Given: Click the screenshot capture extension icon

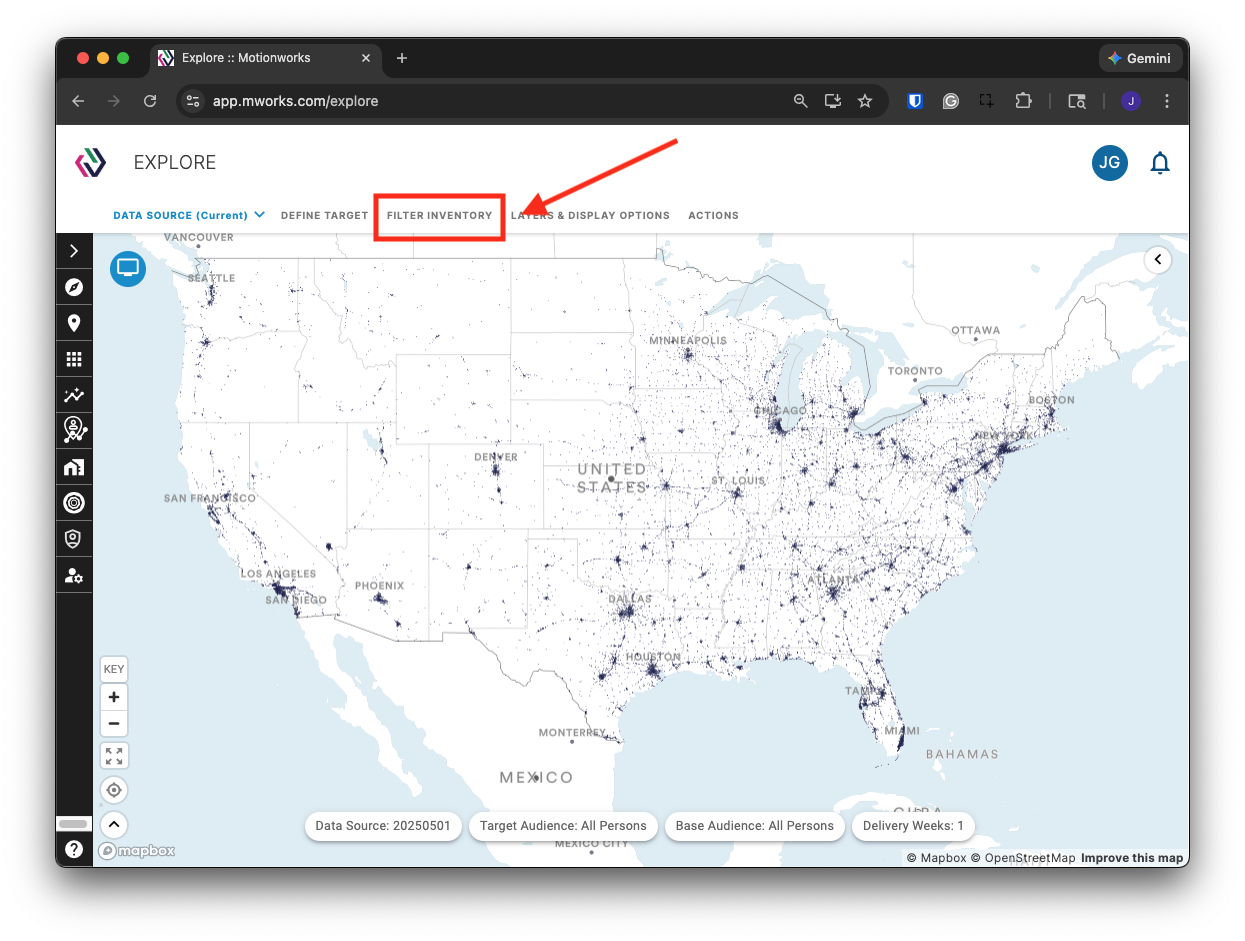Looking at the screenshot, I should pos(986,101).
